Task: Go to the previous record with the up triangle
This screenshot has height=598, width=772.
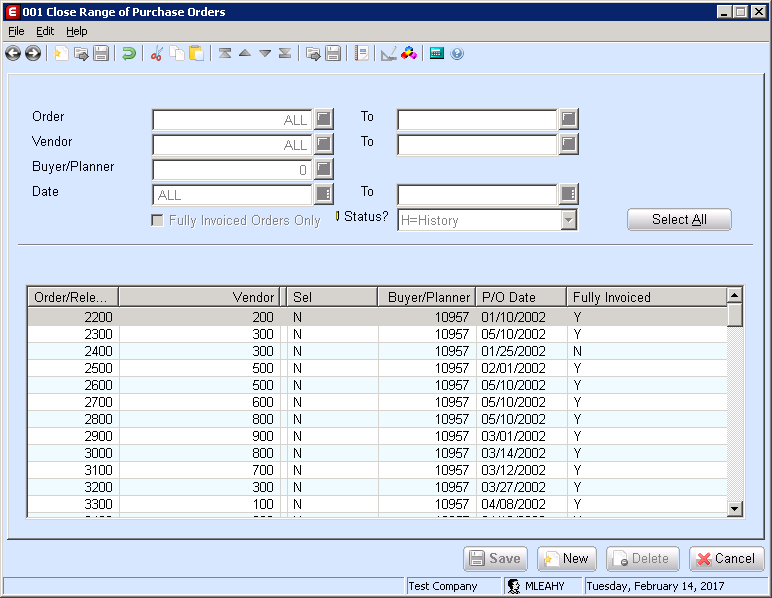Action: [245, 53]
